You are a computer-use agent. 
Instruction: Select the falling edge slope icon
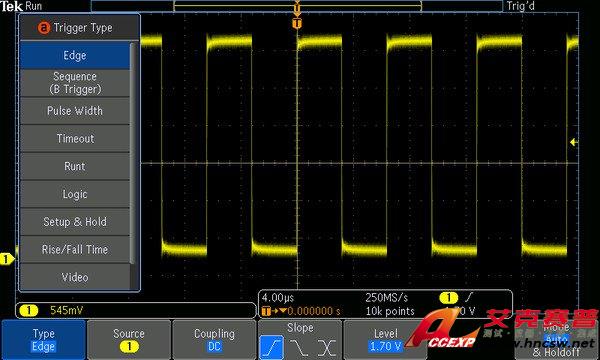click(x=299, y=347)
